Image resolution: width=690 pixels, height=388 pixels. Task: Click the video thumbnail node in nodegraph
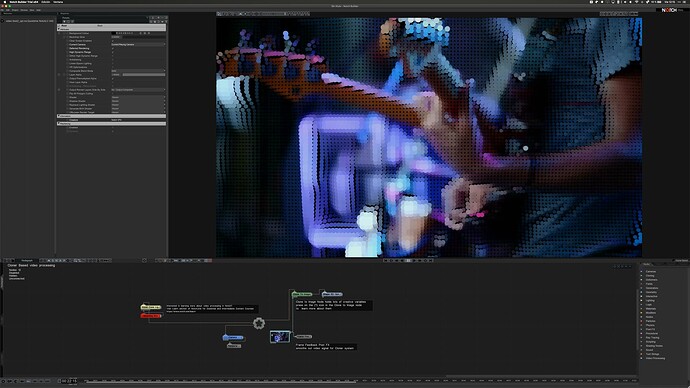click(x=280, y=337)
